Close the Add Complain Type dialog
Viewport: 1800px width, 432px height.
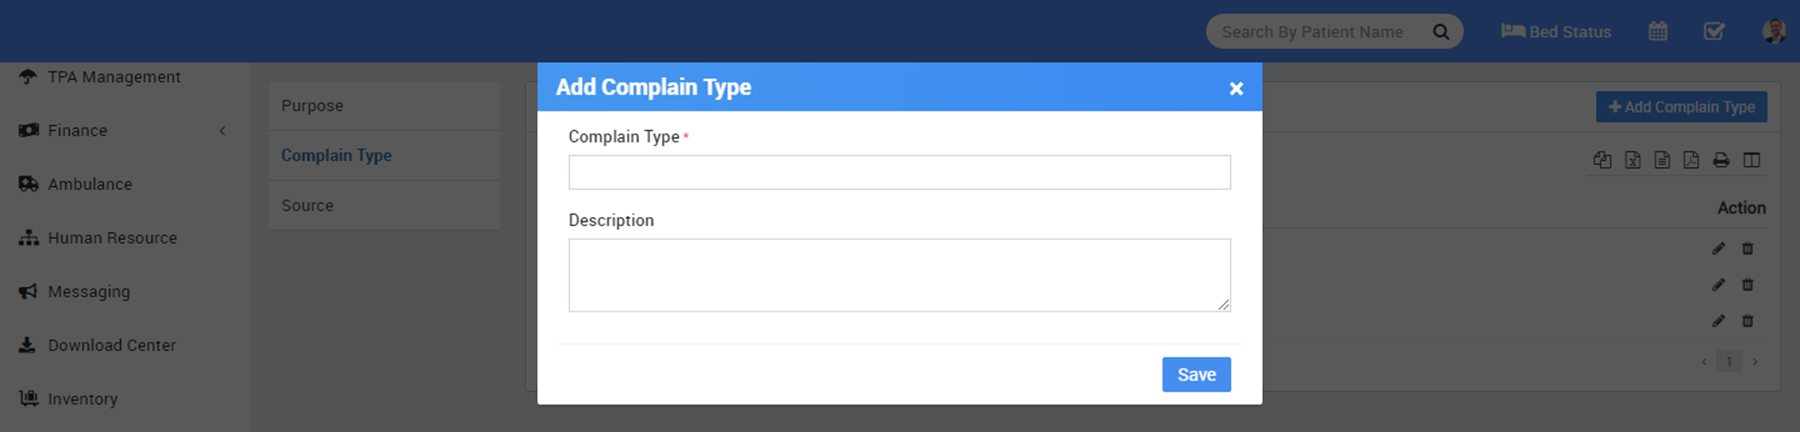(1236, 88)
